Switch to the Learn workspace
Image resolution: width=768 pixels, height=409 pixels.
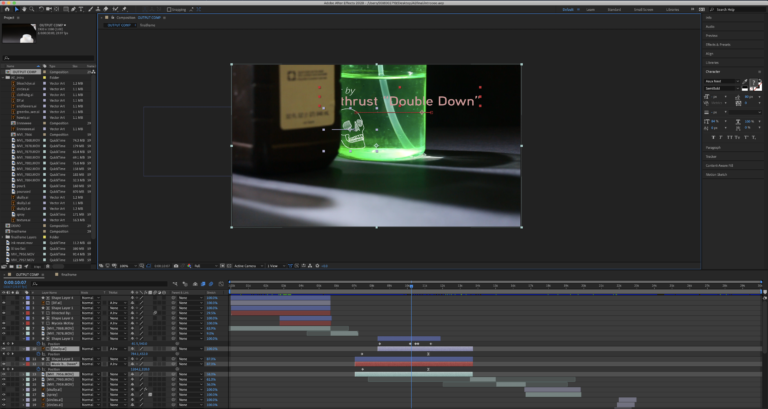pyautogui.click(x=591, y=10)
